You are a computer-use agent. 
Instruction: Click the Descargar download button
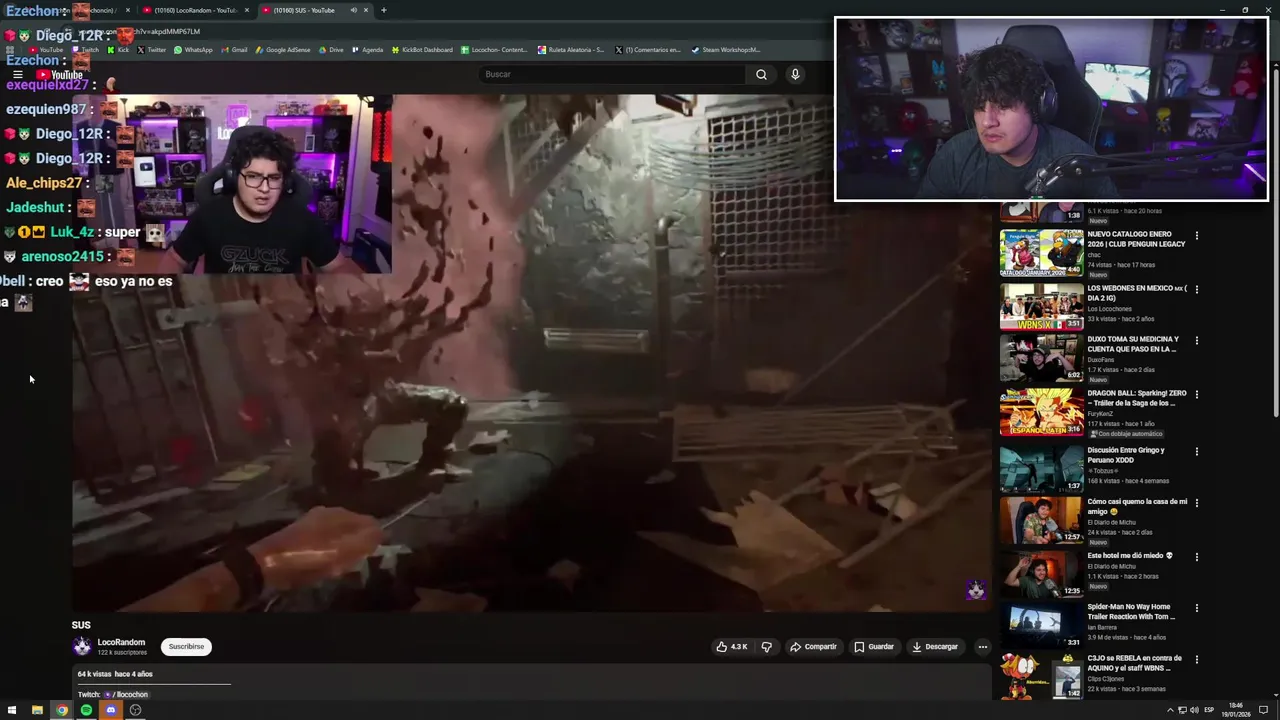pyautogui.click(x=935, y=647)
